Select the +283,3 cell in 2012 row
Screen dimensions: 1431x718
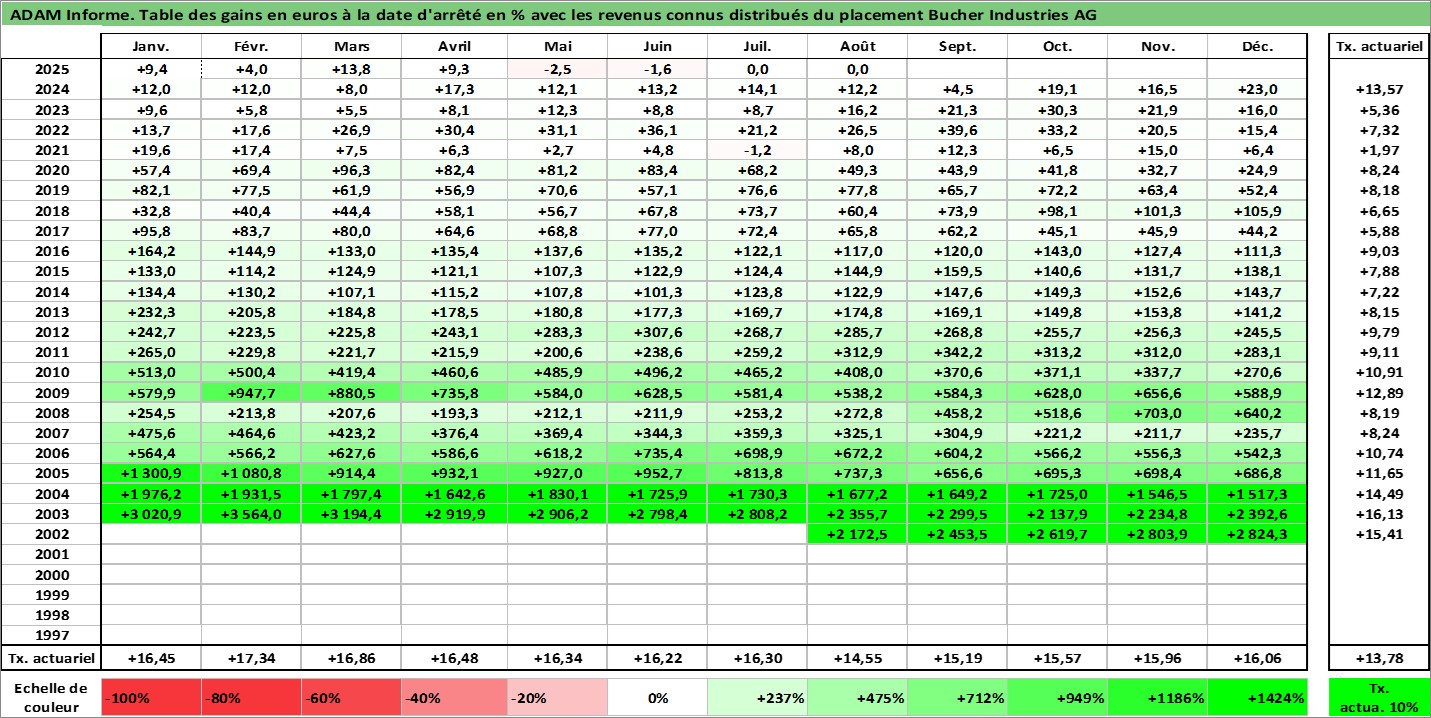pyautogui.click(x=558, y=332)
